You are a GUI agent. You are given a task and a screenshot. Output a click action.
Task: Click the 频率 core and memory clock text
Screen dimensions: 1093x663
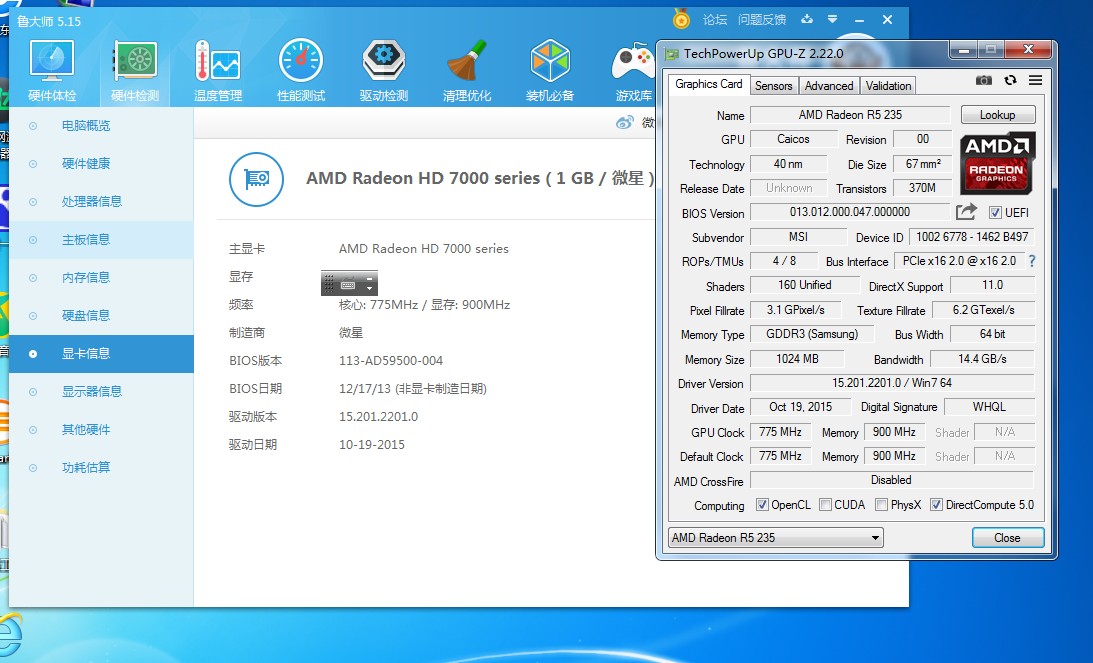(x=425, y=305)
